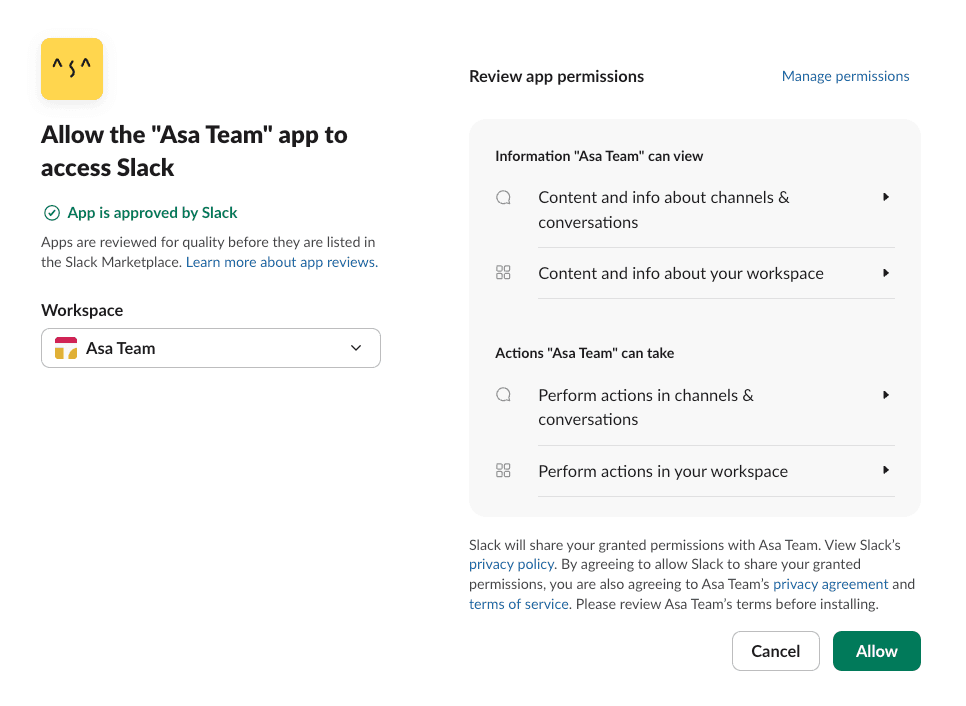The height and width of the screenshot is (706, 966).
Task: Click speech bubble icon beside view channels content
Action: point(504,198)
